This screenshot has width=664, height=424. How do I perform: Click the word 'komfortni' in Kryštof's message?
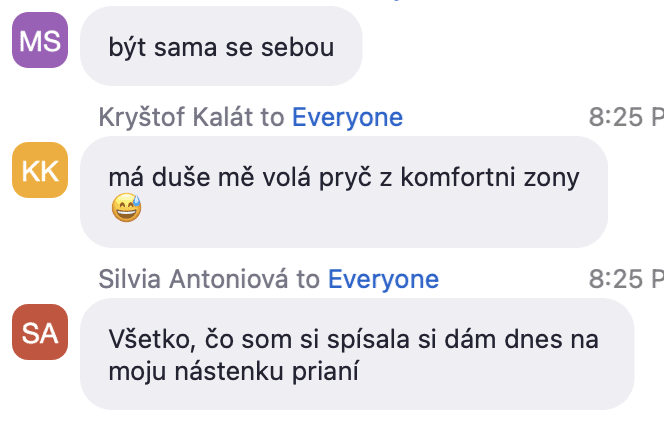[458, 177]
